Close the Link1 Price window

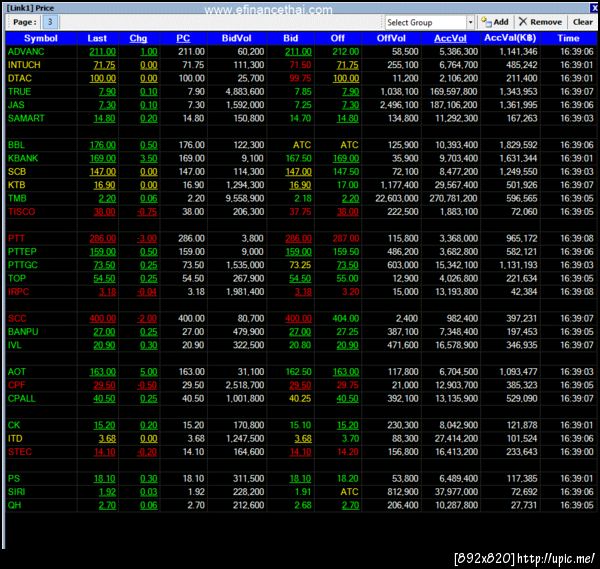click(x=594, y=8)
